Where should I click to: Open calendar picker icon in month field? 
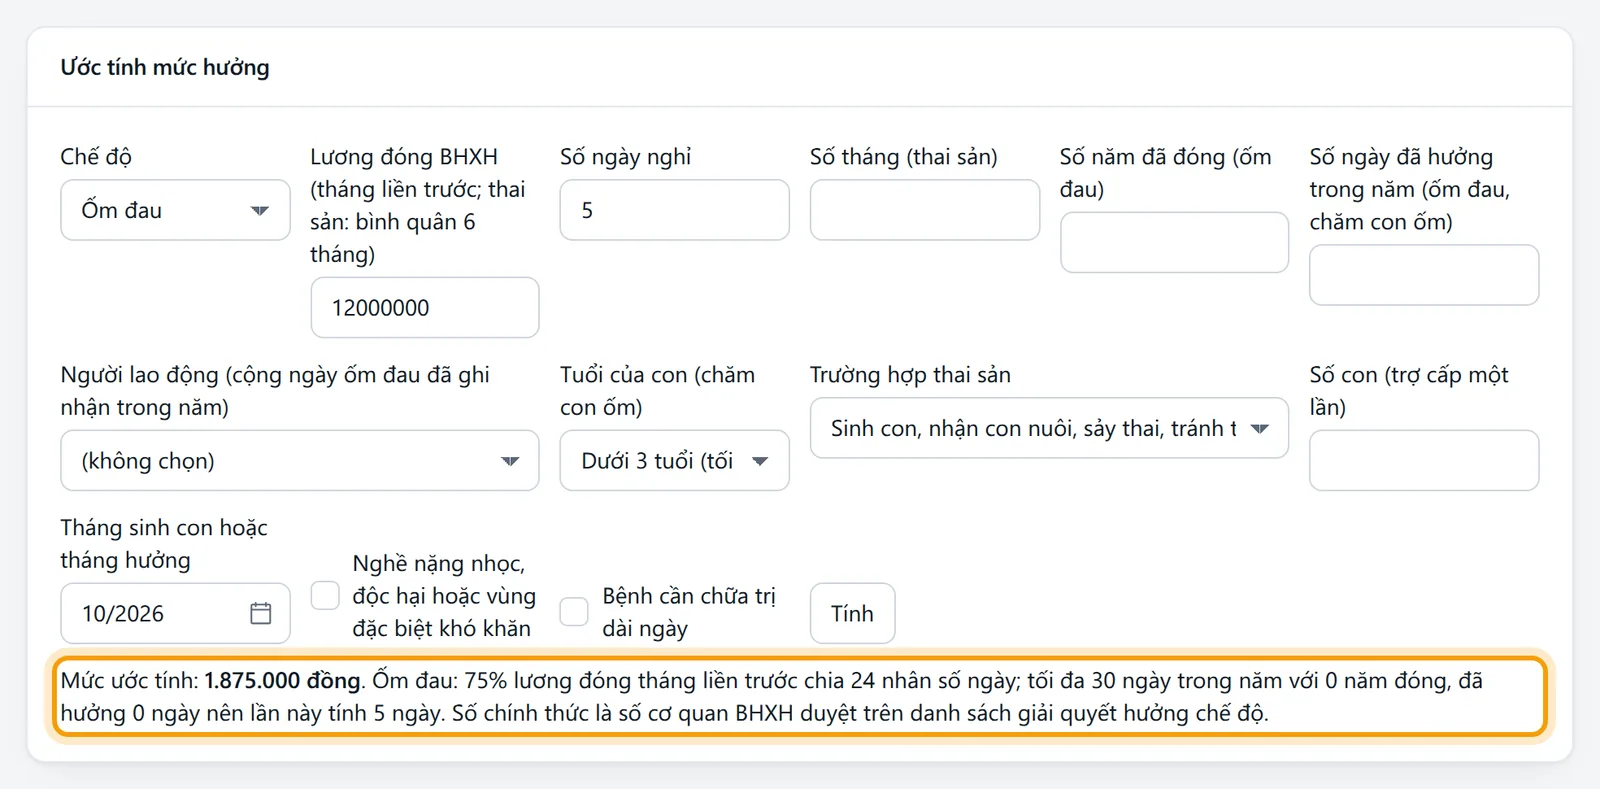(x=261, y=613)
